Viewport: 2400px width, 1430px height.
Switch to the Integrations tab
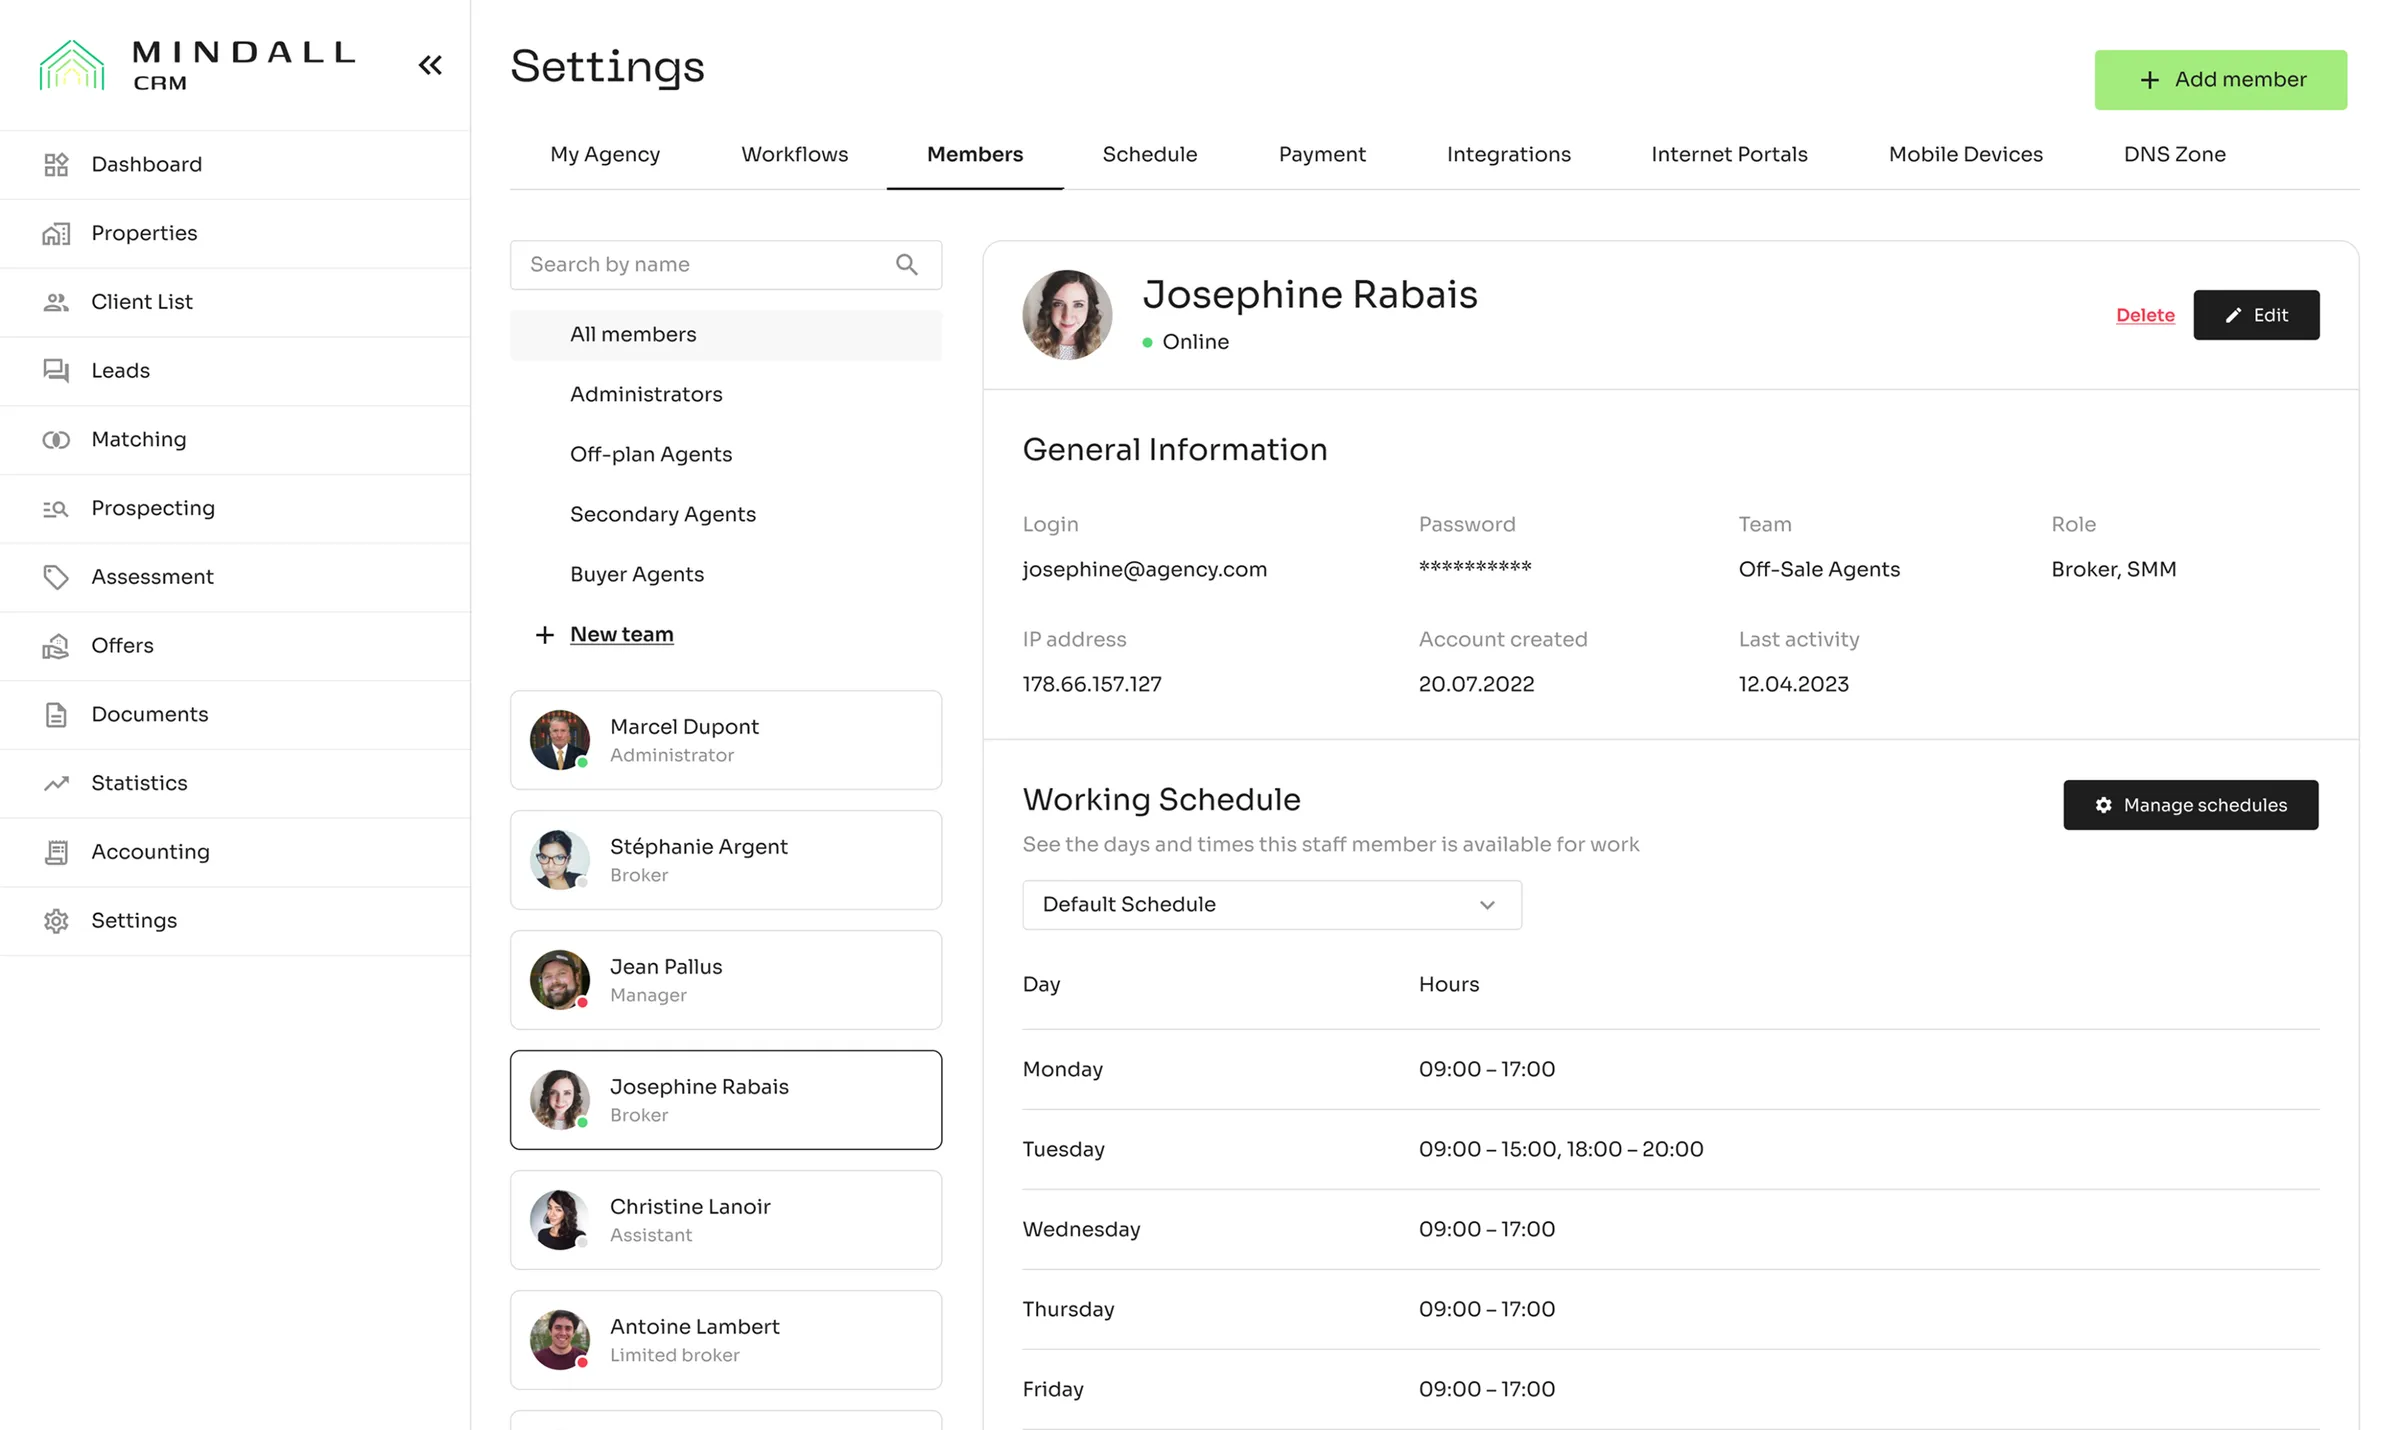(1508, 155)
